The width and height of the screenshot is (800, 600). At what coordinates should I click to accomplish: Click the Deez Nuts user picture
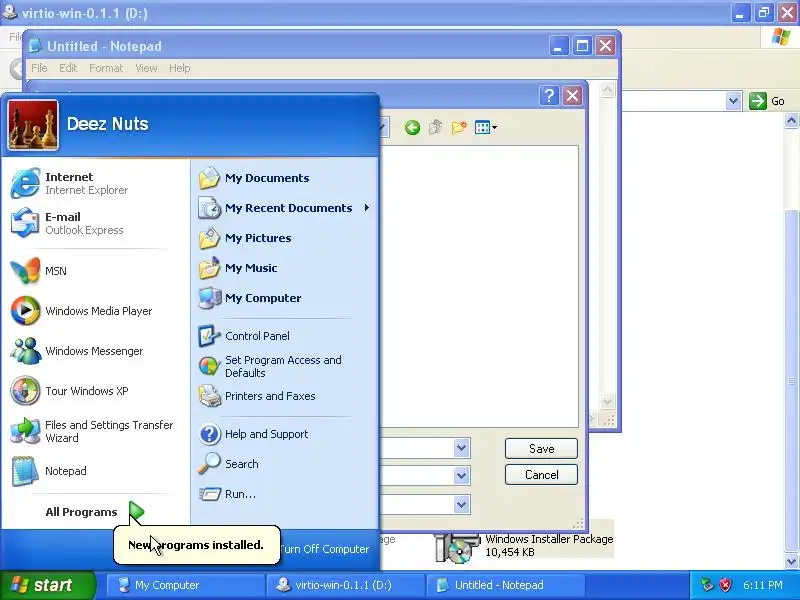pos(33,125)
